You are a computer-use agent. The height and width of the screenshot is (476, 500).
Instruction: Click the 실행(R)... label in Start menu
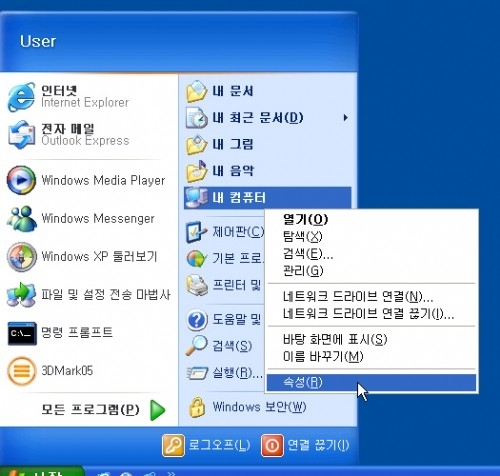[x=237, y=373]
